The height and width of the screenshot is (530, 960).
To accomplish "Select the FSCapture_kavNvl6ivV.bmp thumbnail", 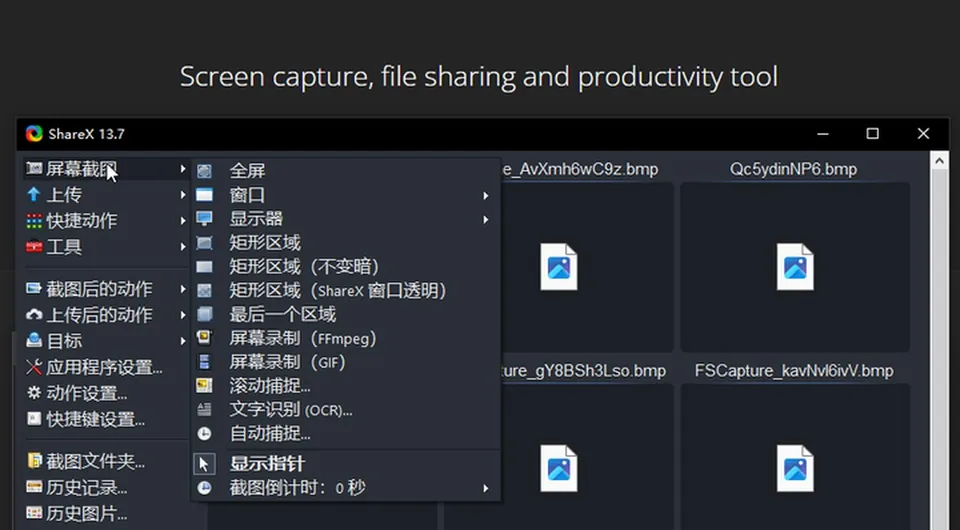I will click(x=795, y=457).
